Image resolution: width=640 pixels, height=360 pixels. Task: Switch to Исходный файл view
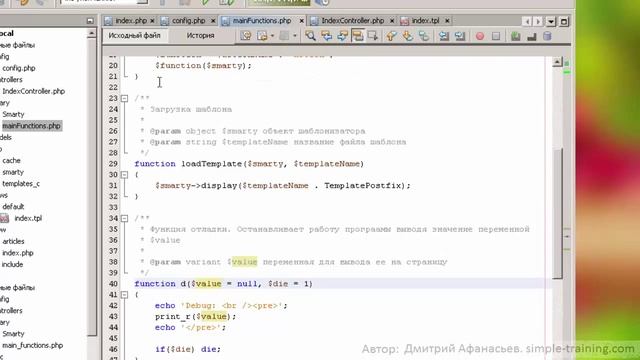[x=134, y=36]
